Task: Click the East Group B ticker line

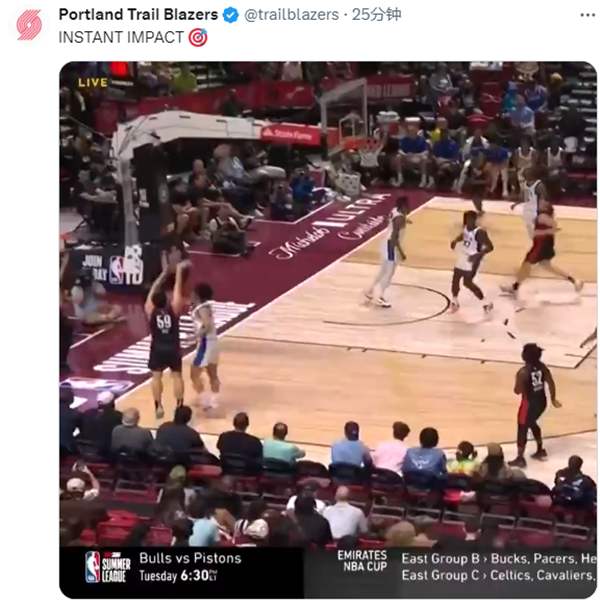Action: click(x=498, y=559)
